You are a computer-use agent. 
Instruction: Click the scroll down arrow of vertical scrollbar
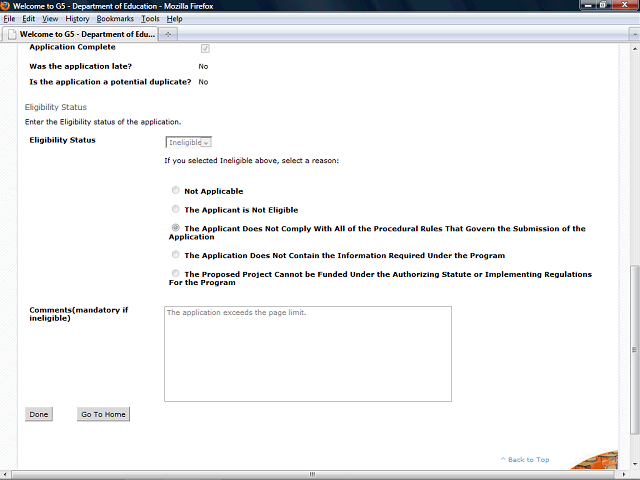634,464
